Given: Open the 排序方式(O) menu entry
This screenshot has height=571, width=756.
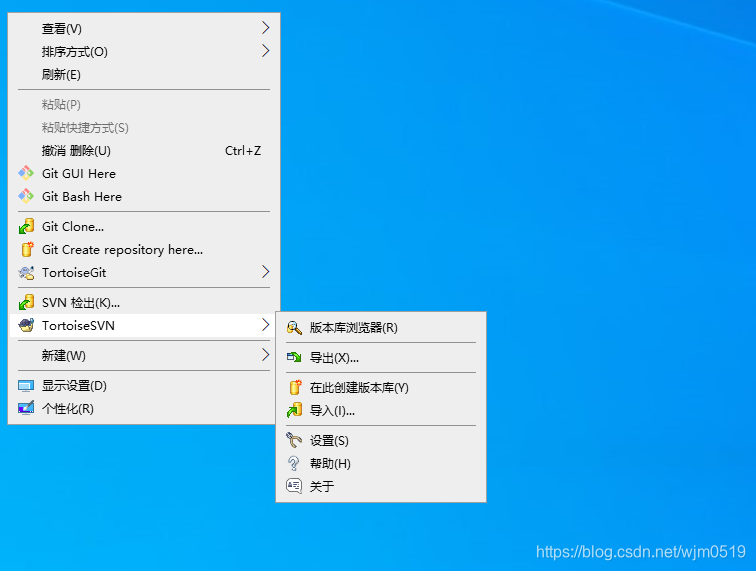Looking at the screenshot, I should 145,52.
